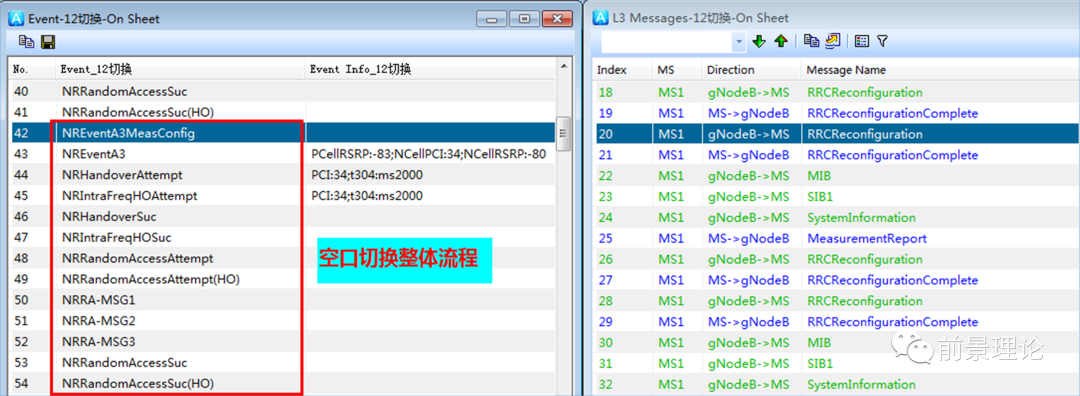1080x396 pixels.
Task: Select the NRRA-MSG2 event
Action: (282, 320)
